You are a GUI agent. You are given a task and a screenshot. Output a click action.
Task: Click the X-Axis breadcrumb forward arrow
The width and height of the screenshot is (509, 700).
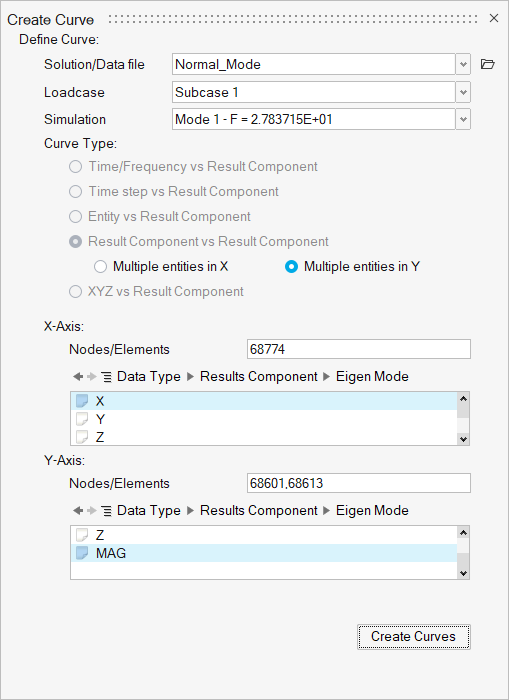[92, 377]
